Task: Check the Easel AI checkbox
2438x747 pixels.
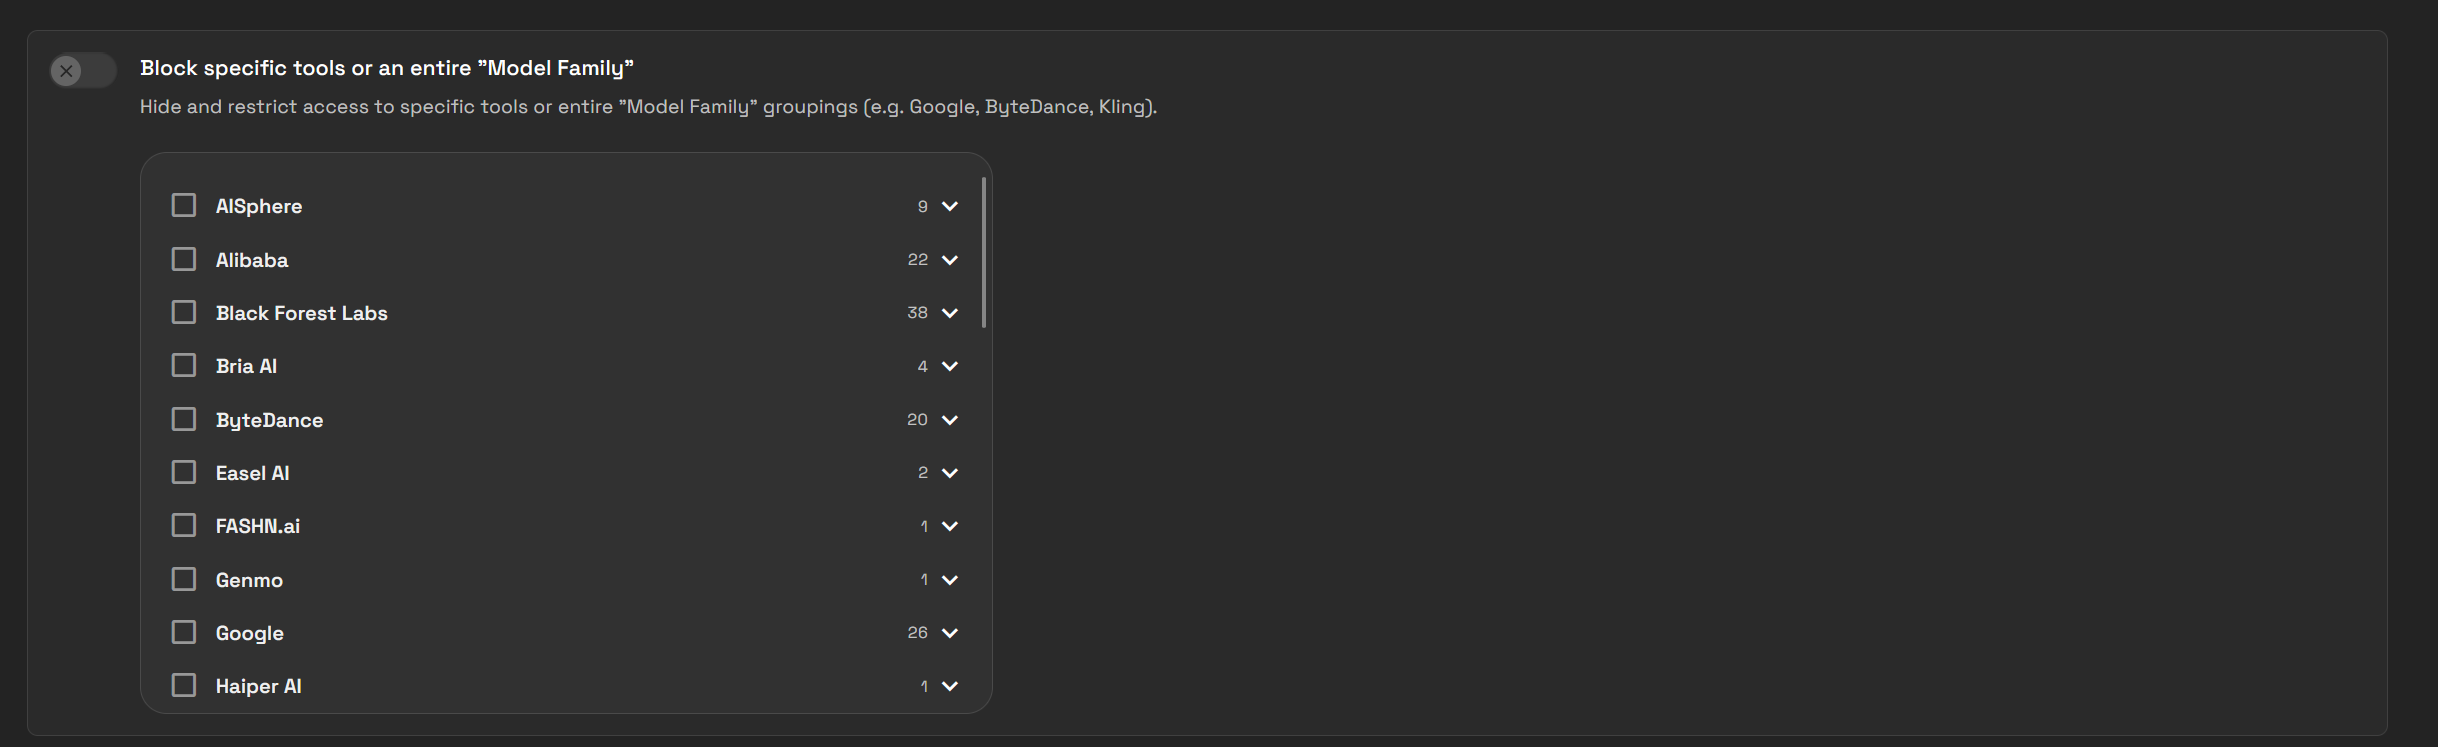Action: click(x=184, y=471)
